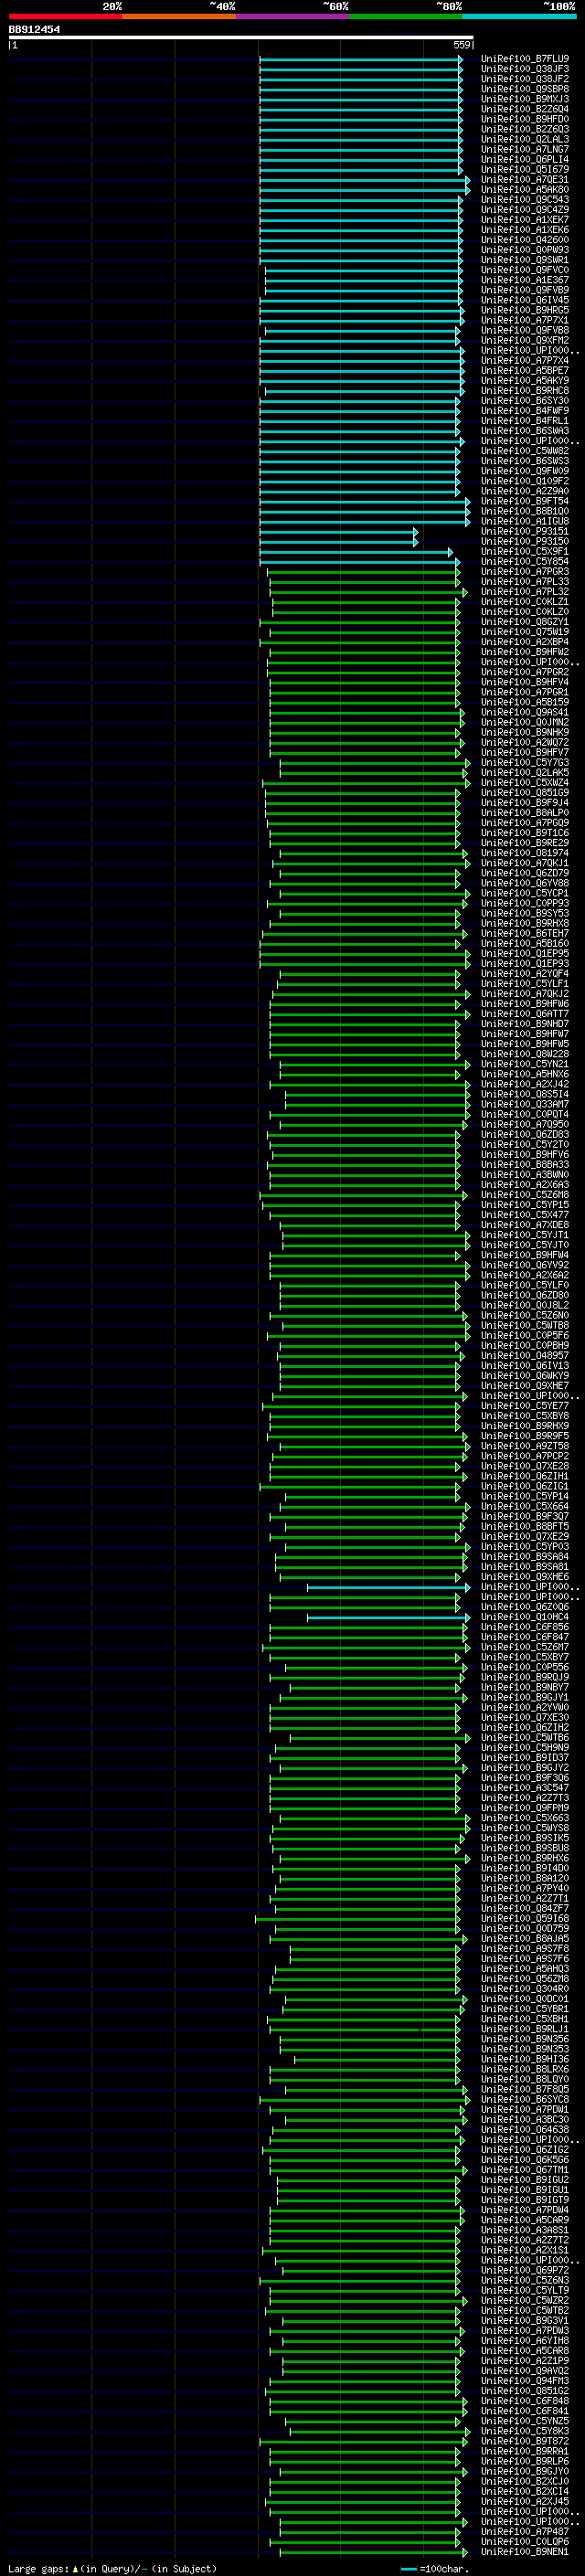The image size is (585, 2576).
Task: Select hit UniRef100_A2XJ45
Action: (x=525, y=2501)
